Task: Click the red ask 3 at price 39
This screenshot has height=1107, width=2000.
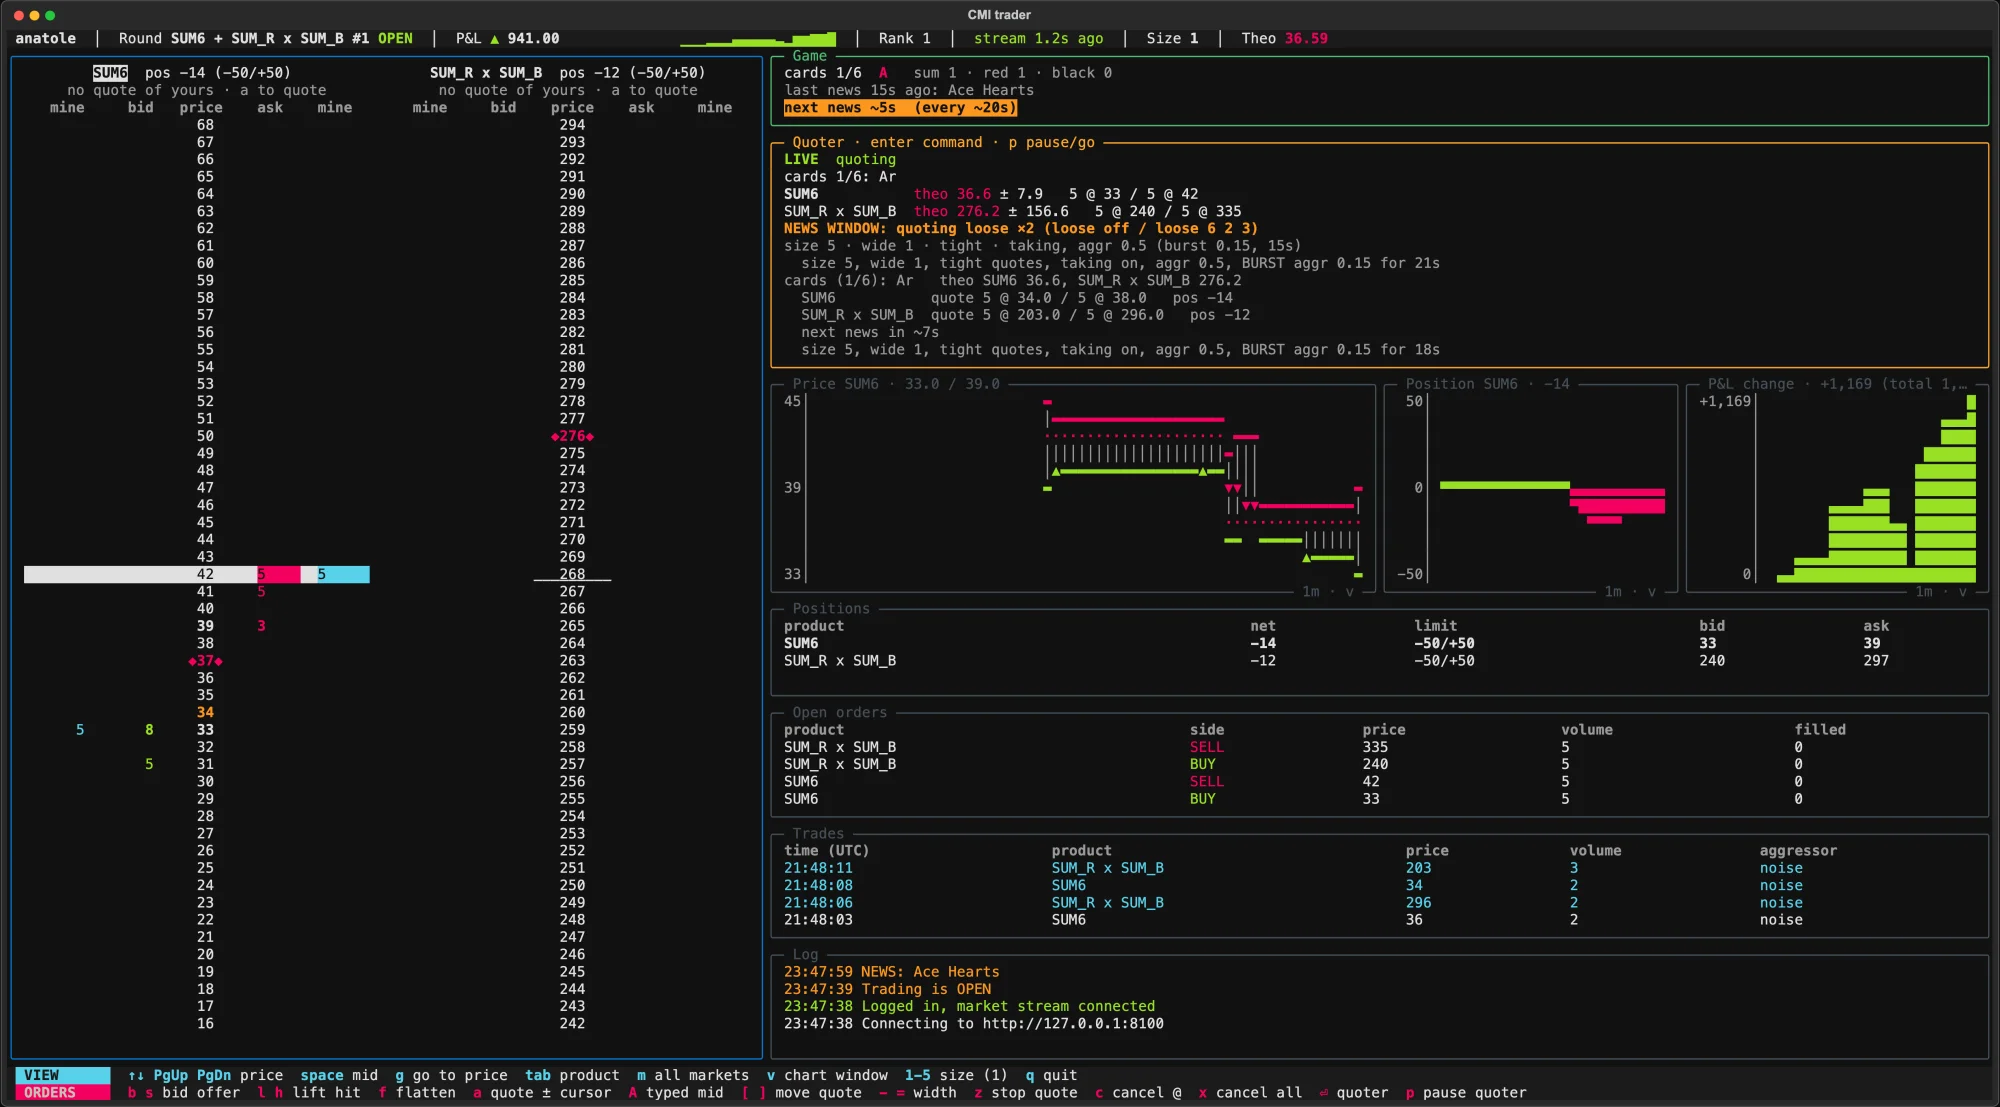Action: (x=261, y=626)
